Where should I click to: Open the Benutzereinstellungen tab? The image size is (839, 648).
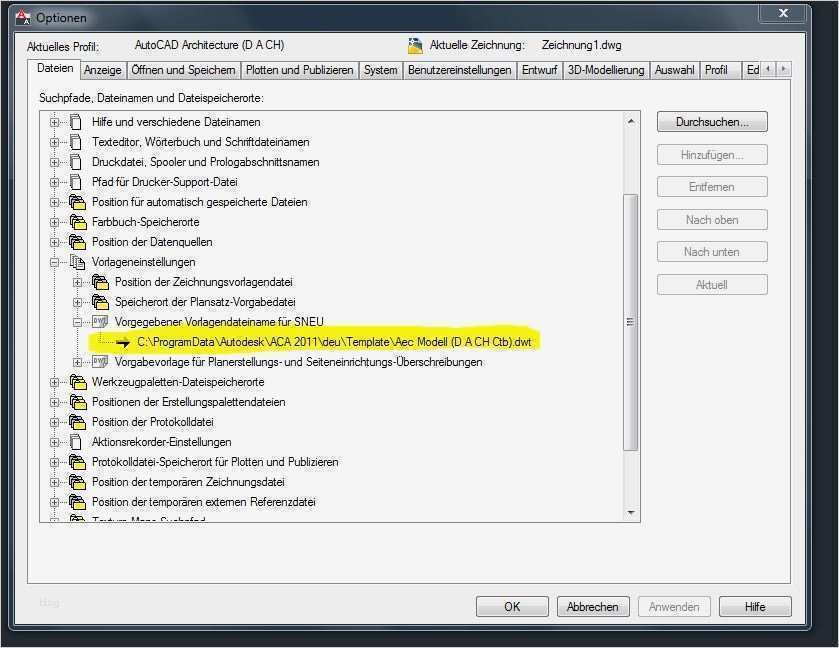(x=460, y=70)
